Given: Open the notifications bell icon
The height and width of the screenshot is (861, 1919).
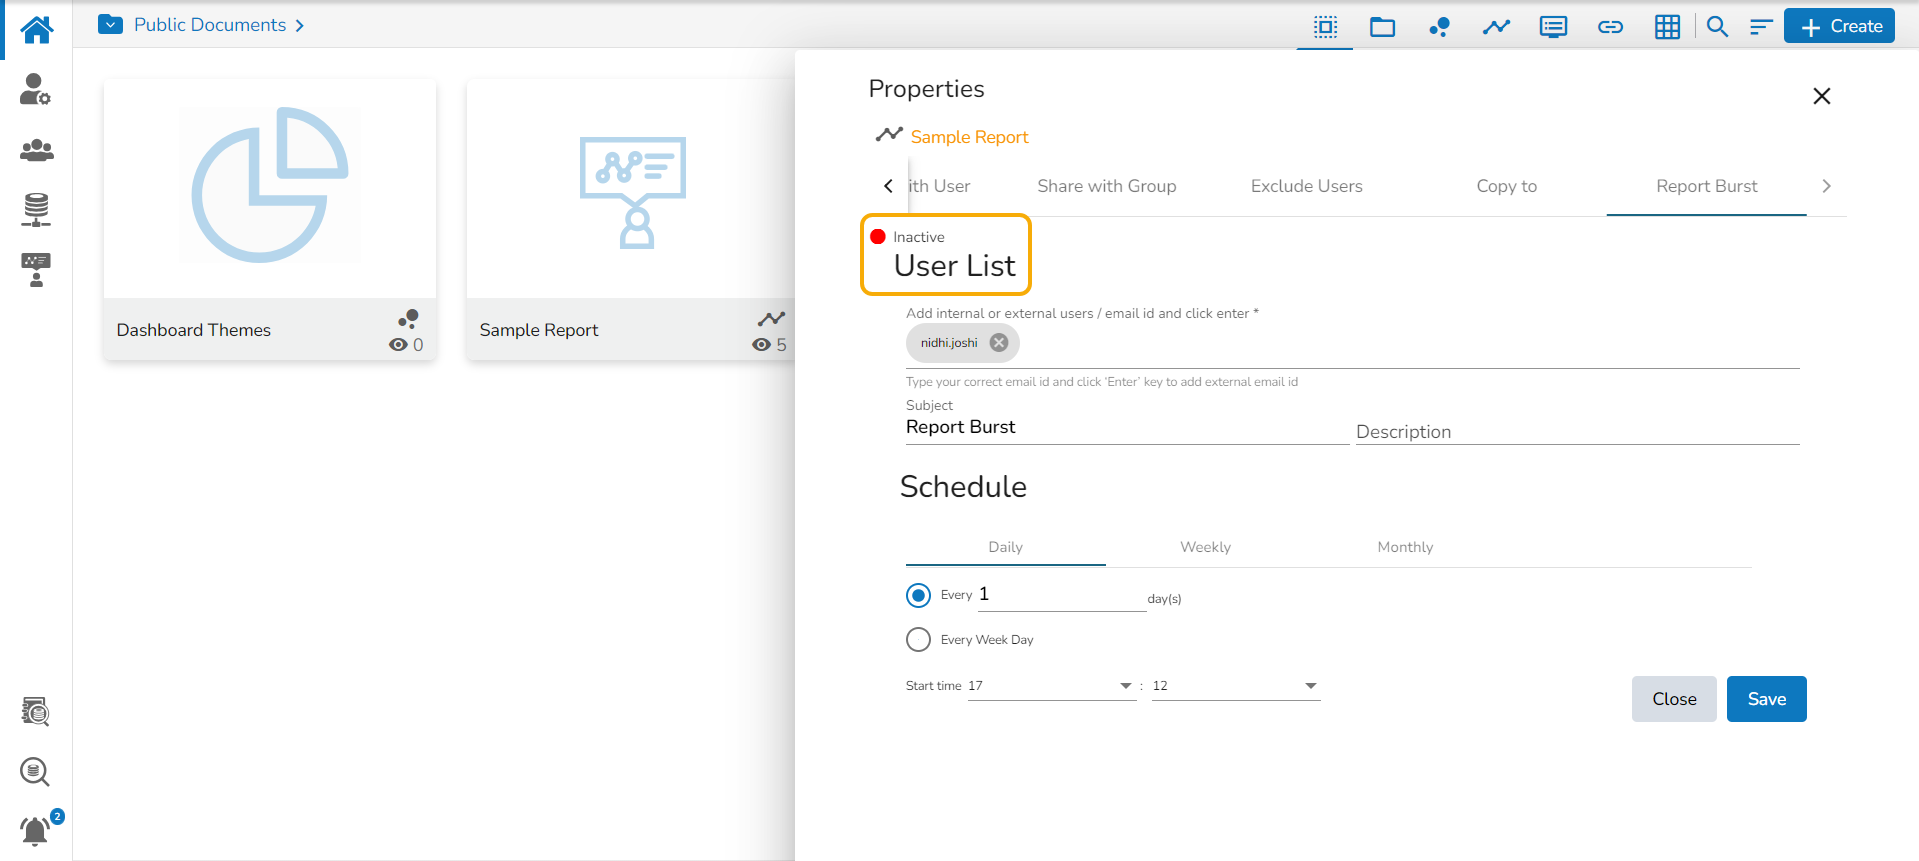Looking at the screenshot, I should (35, 831).
